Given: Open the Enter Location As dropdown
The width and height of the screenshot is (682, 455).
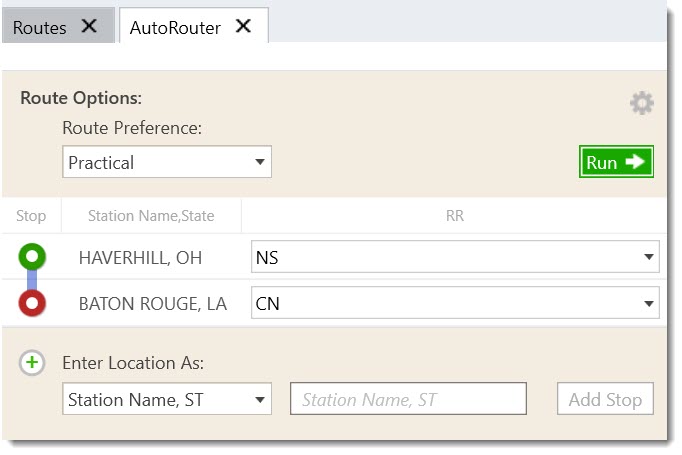Looking at the screenshot, I should click(167, 400).
